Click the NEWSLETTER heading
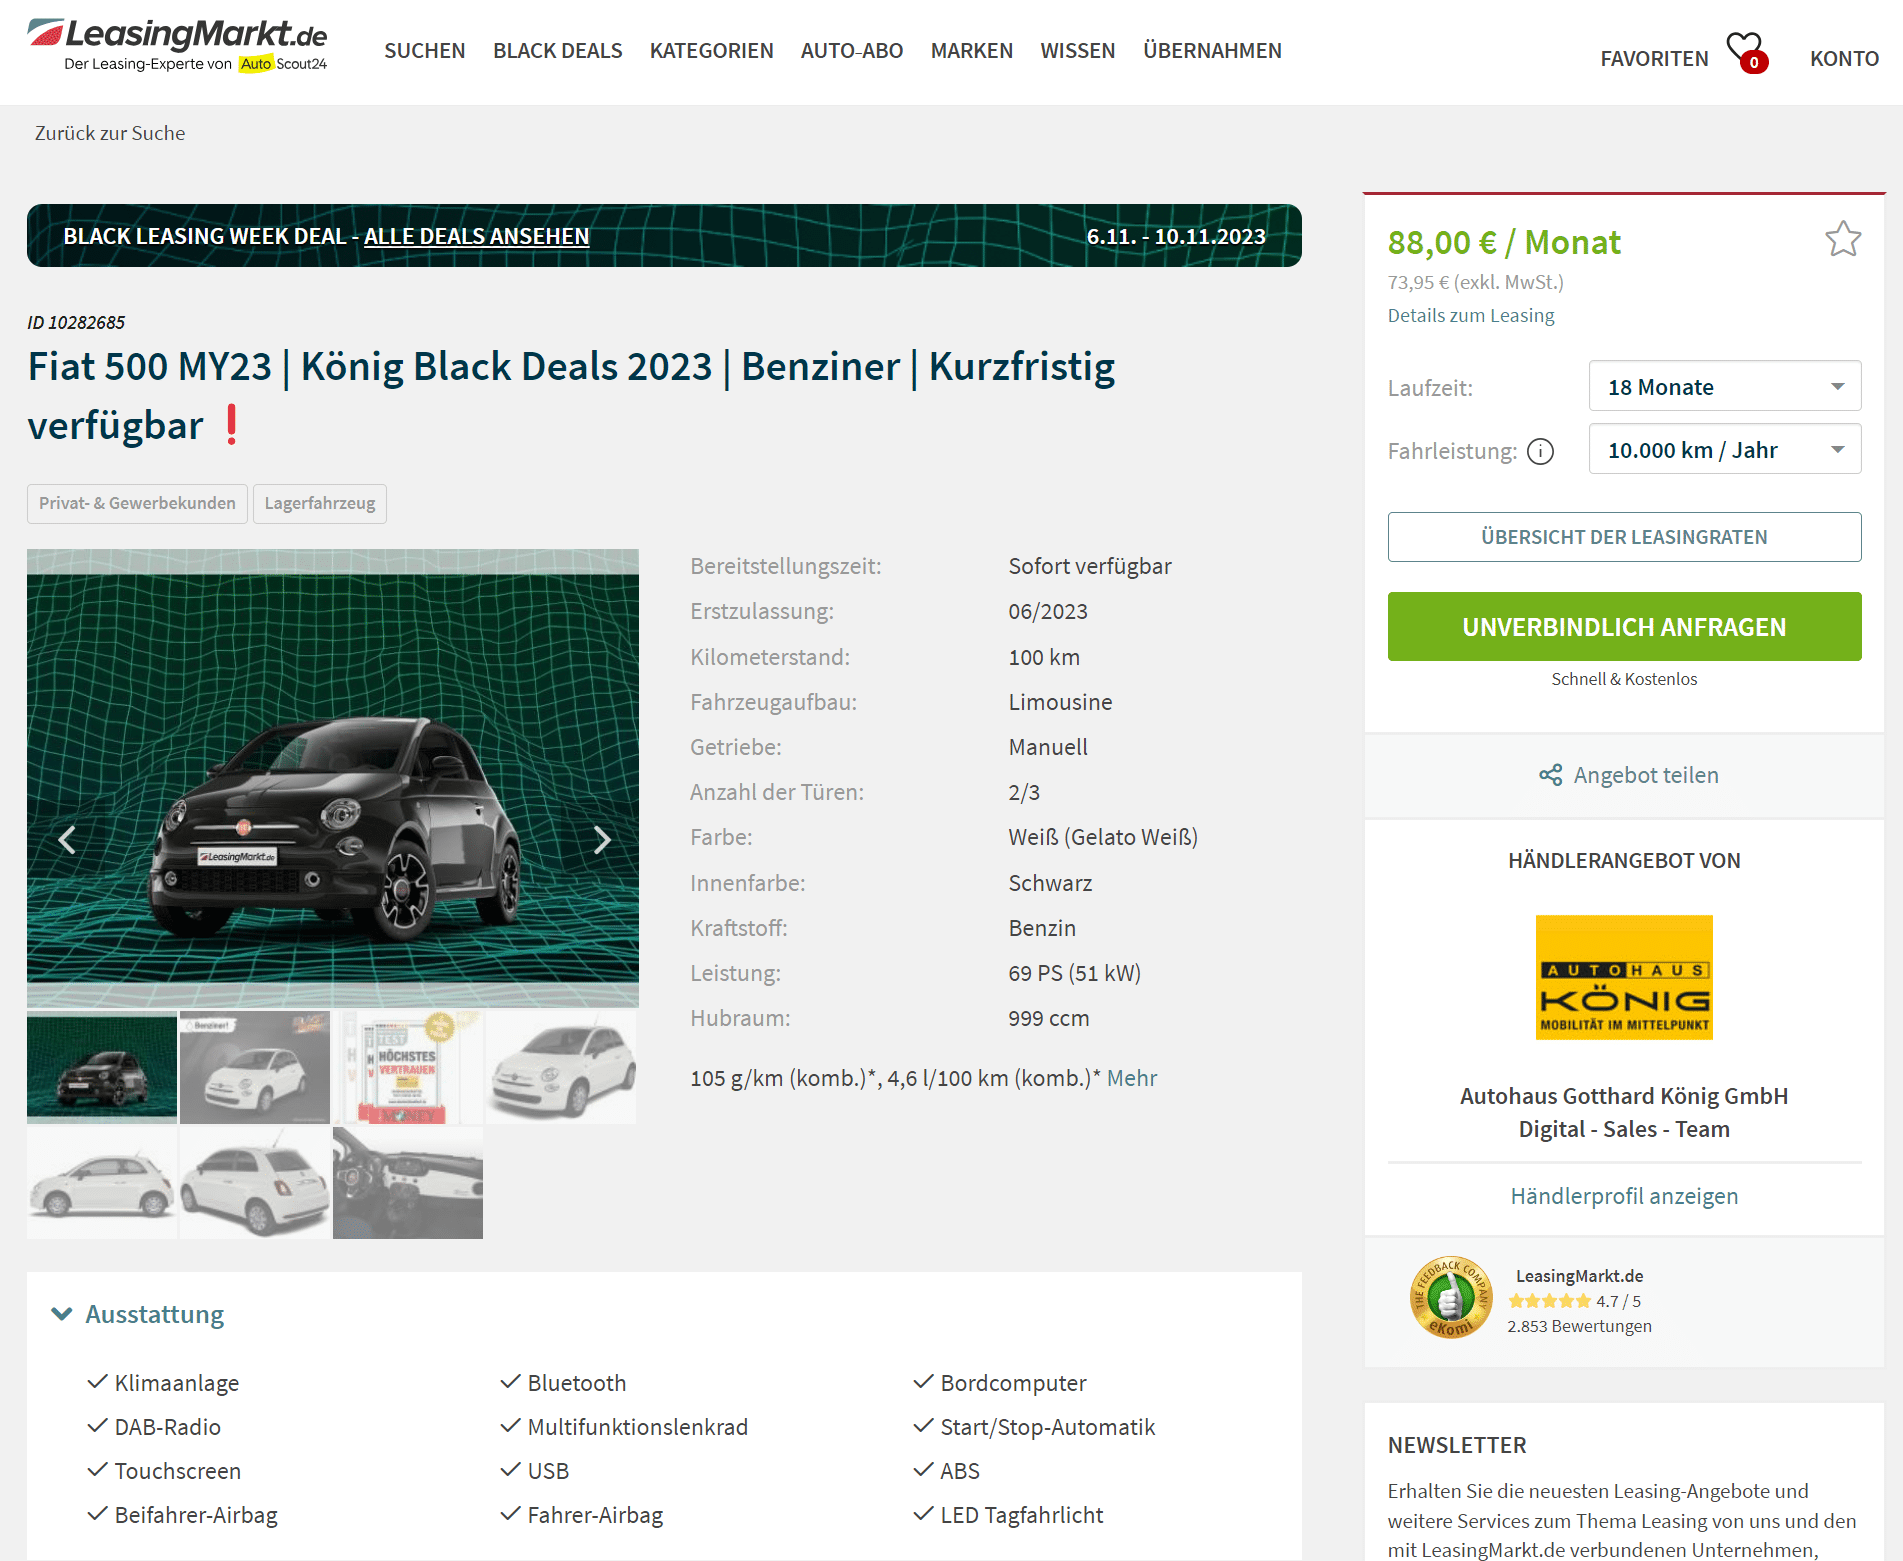Viewport: 1903px width, 1561px height. pyautogui.click(x=1457, y=1445)
